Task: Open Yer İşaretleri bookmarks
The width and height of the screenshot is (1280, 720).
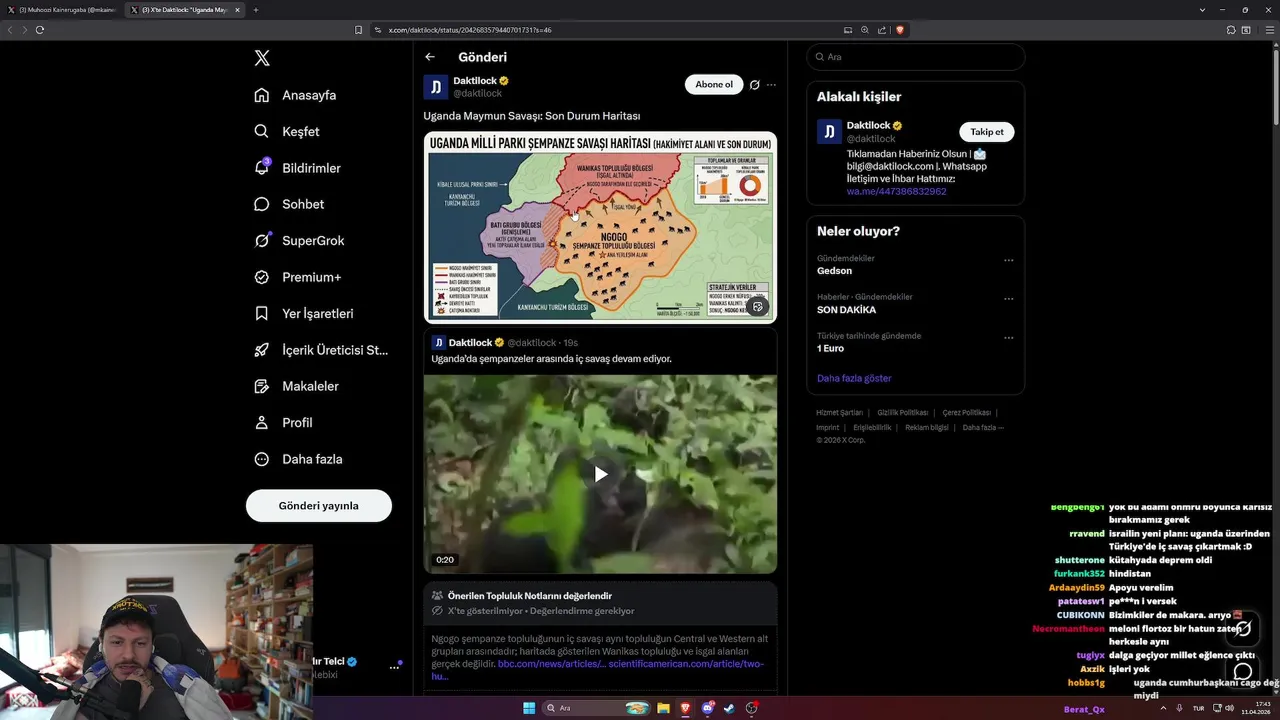Action: (304, 313)
